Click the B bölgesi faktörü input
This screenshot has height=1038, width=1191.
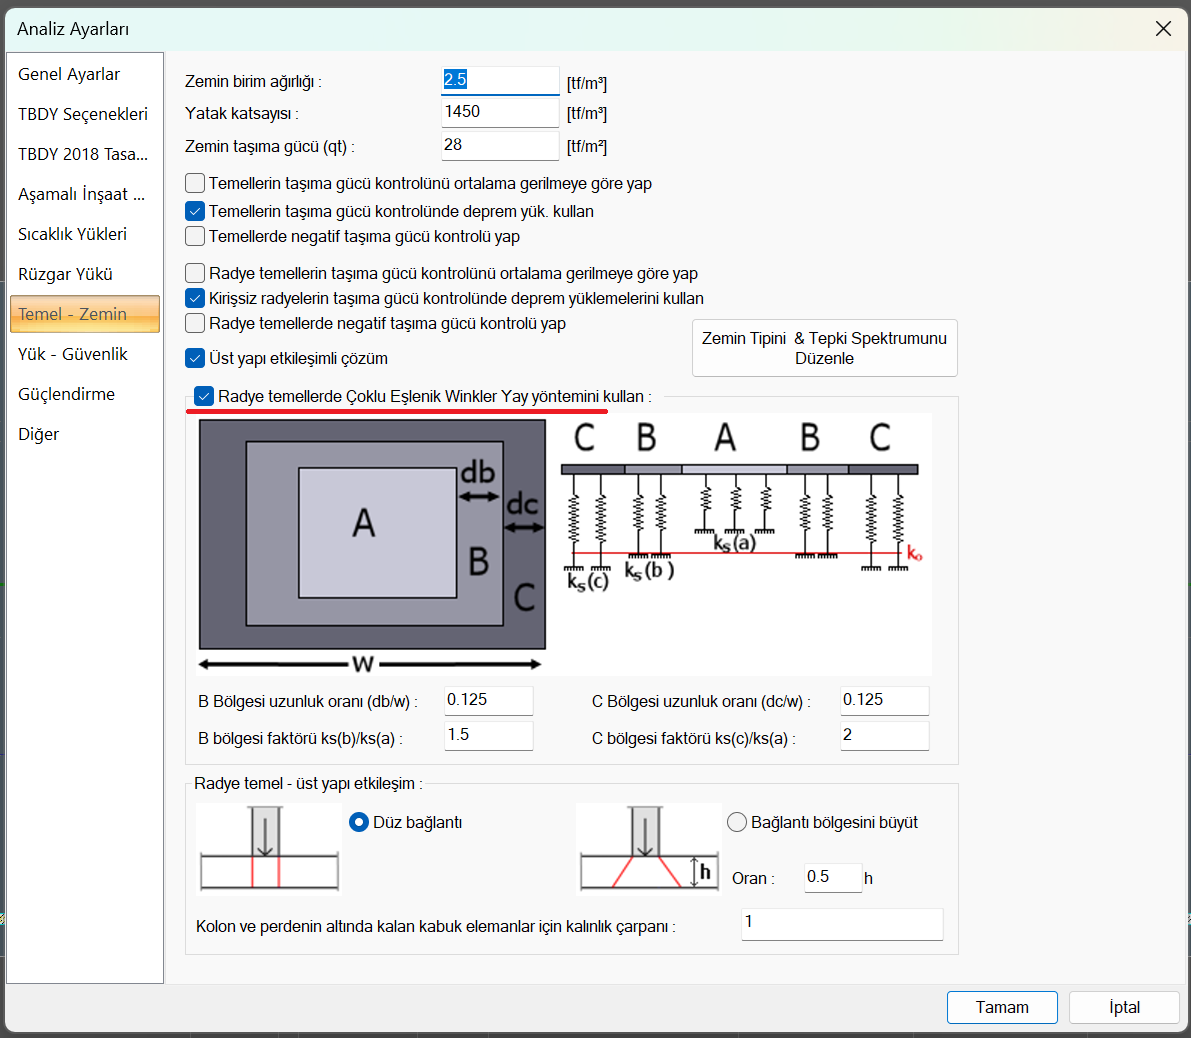click(x=488, y=735)
